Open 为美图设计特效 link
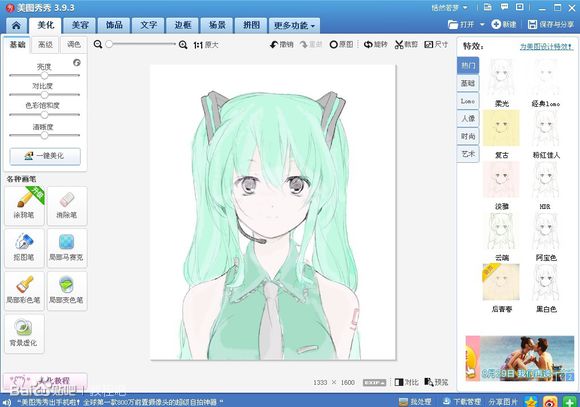 [546, 47]
